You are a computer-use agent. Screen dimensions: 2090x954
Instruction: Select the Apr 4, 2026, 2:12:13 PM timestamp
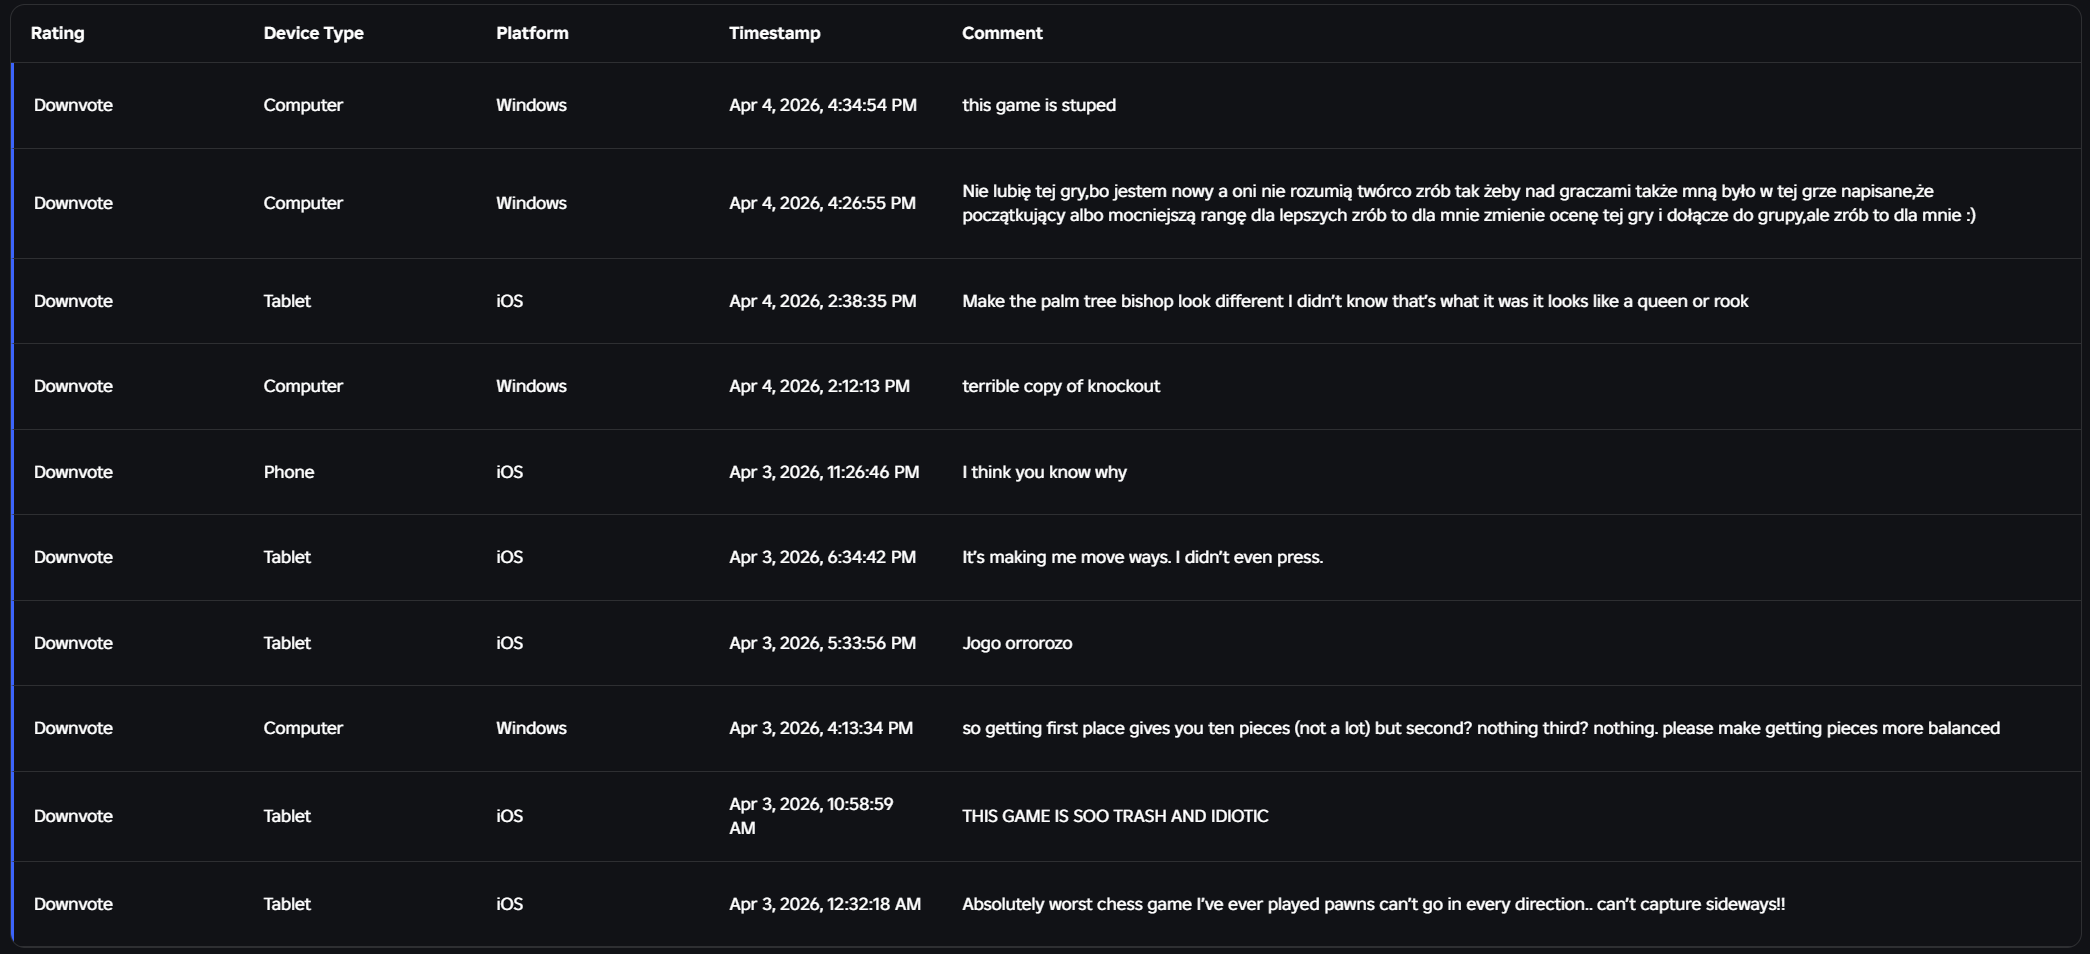(x=819, y=386)
